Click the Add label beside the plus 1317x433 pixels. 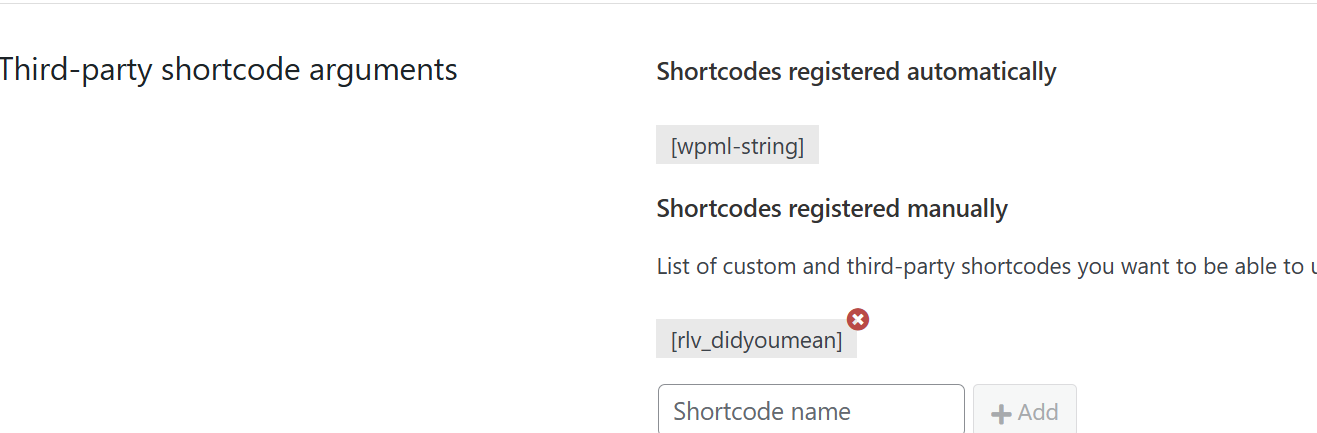pyautogui.click(x=1038, y=413)
